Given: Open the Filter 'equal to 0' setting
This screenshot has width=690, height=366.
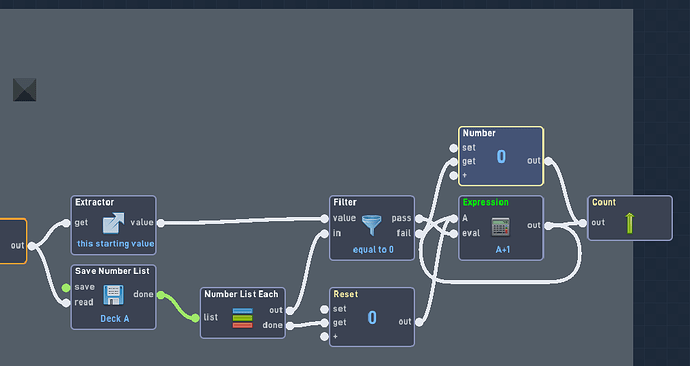Looking at the screenshot, I should coord(373,250).
